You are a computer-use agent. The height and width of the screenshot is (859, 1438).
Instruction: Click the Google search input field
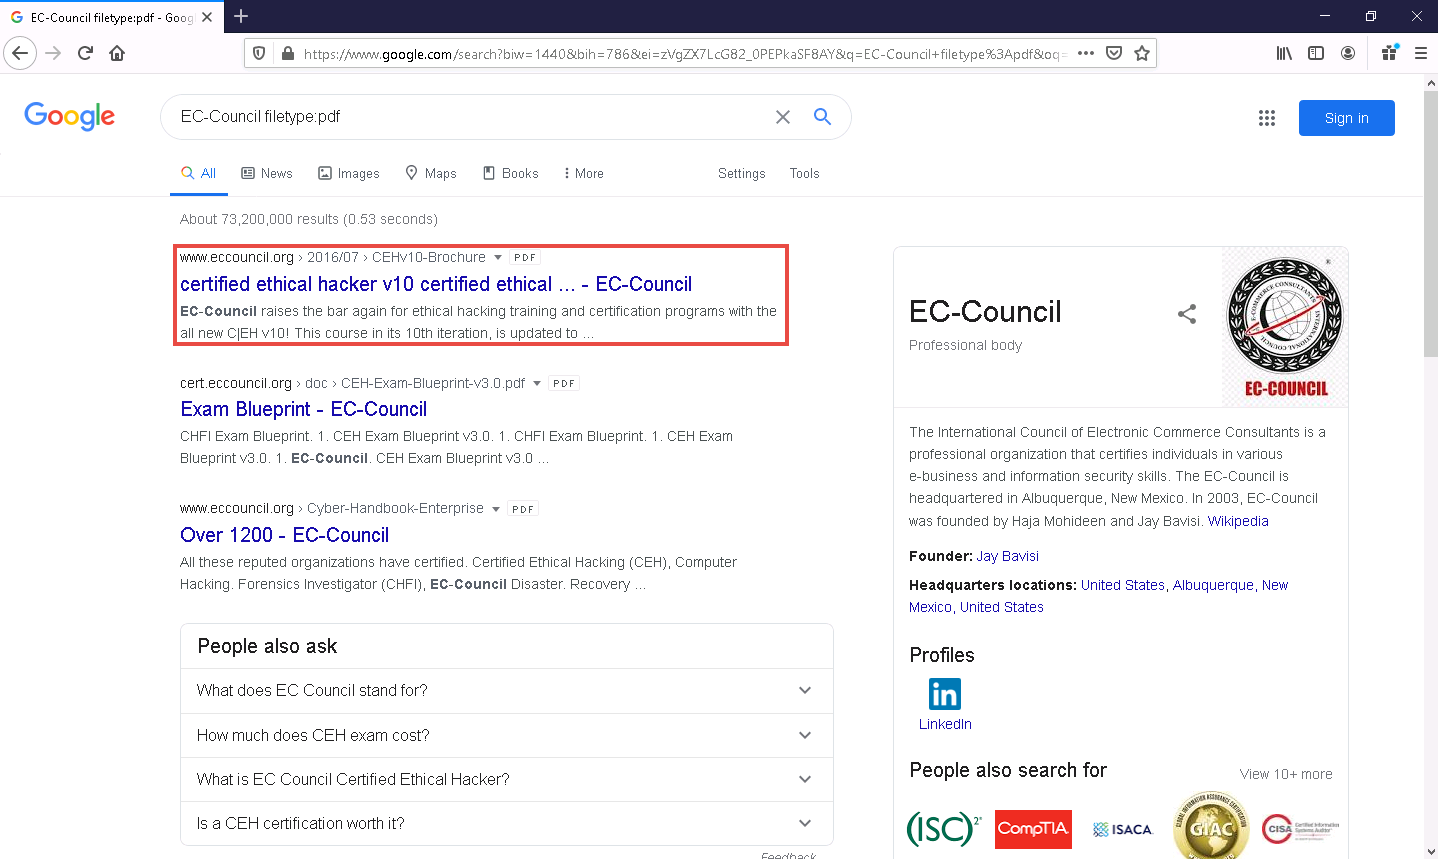pyautogui.click(x=470, y=117)
